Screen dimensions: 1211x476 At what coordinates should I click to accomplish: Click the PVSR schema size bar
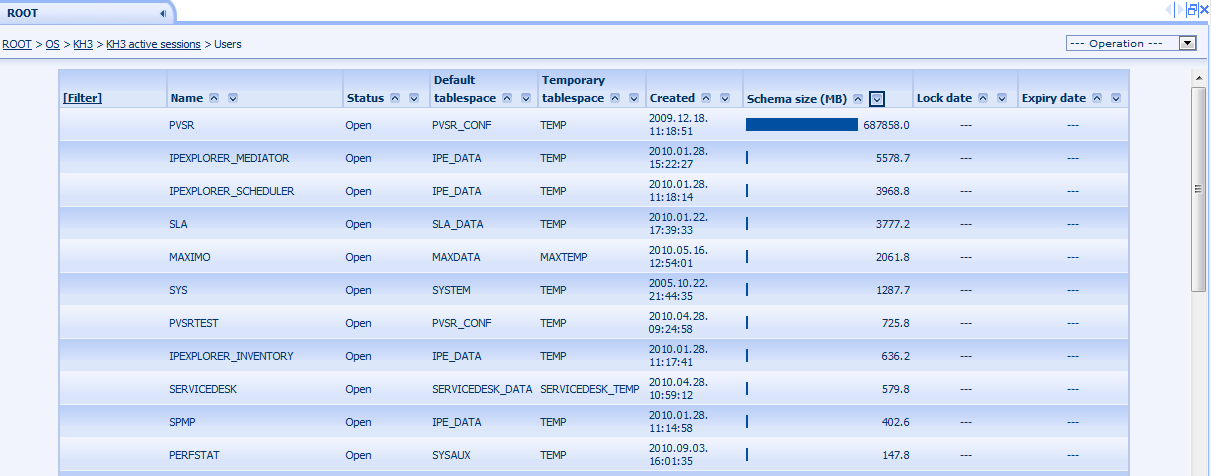click(802, 125)
